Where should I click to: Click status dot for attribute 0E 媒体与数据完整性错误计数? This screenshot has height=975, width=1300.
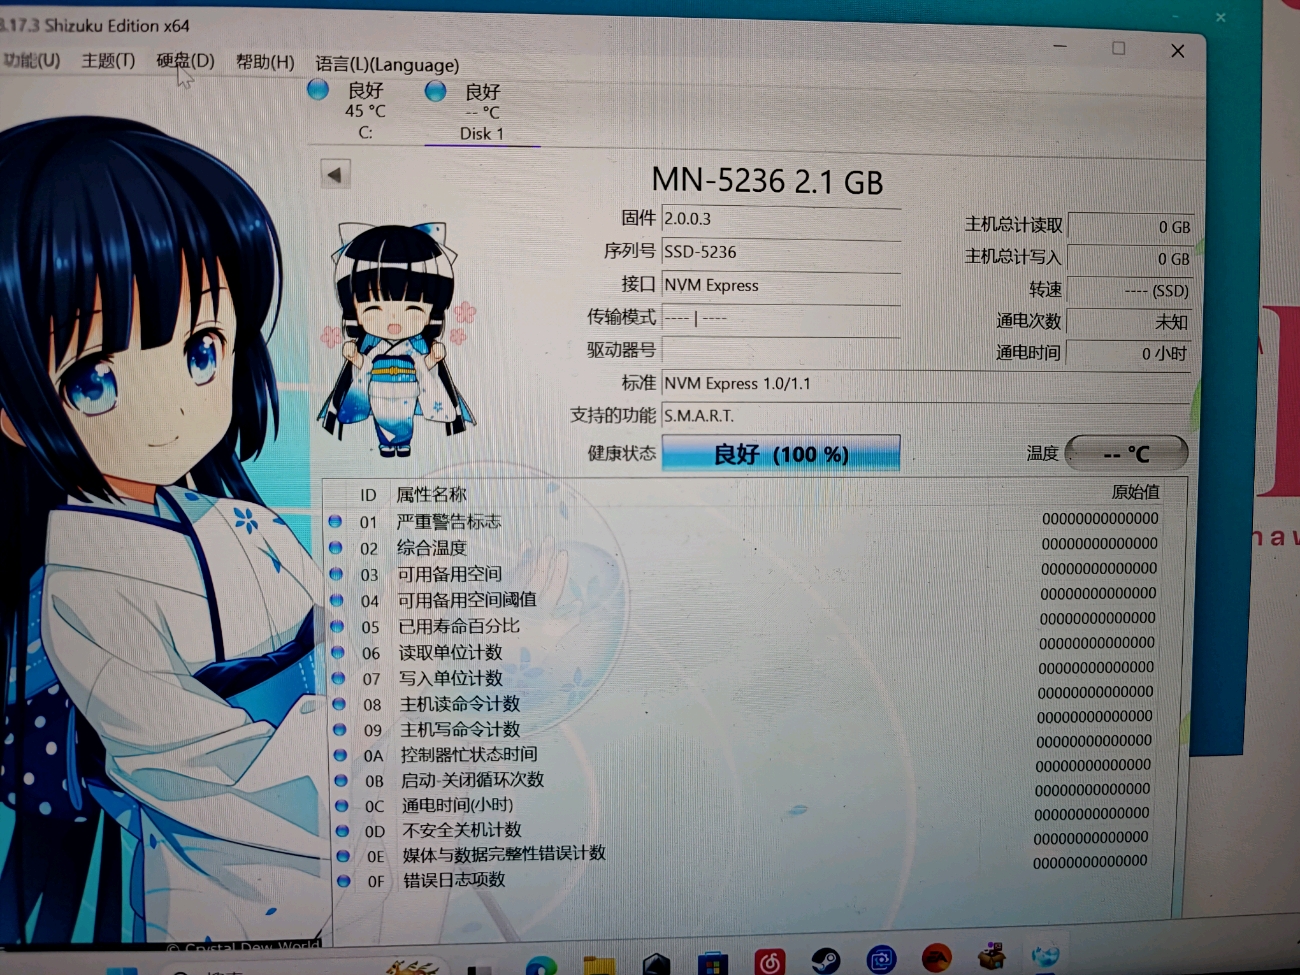[x=343, y=855]
